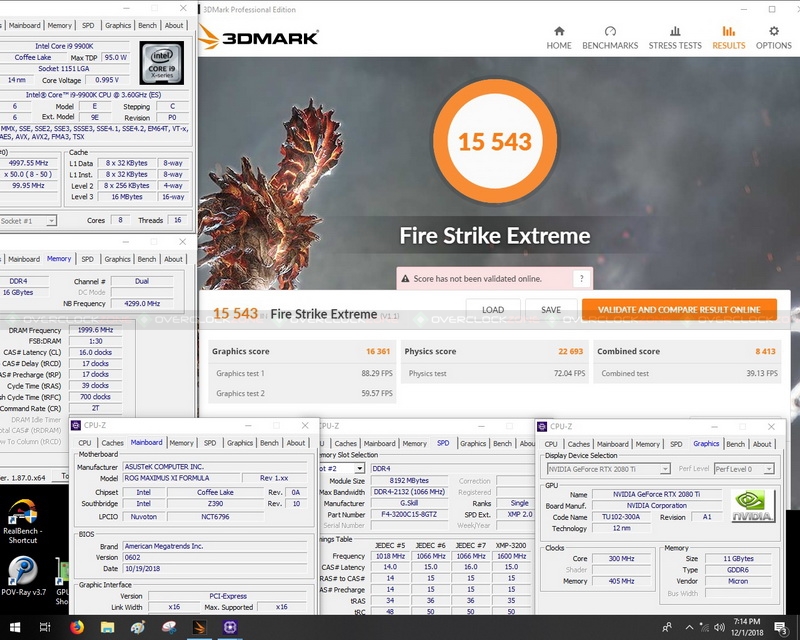Click SAVE button in 3DMark results
The height and width of the screenshot is (640, 800).
(x=551, y=309)
